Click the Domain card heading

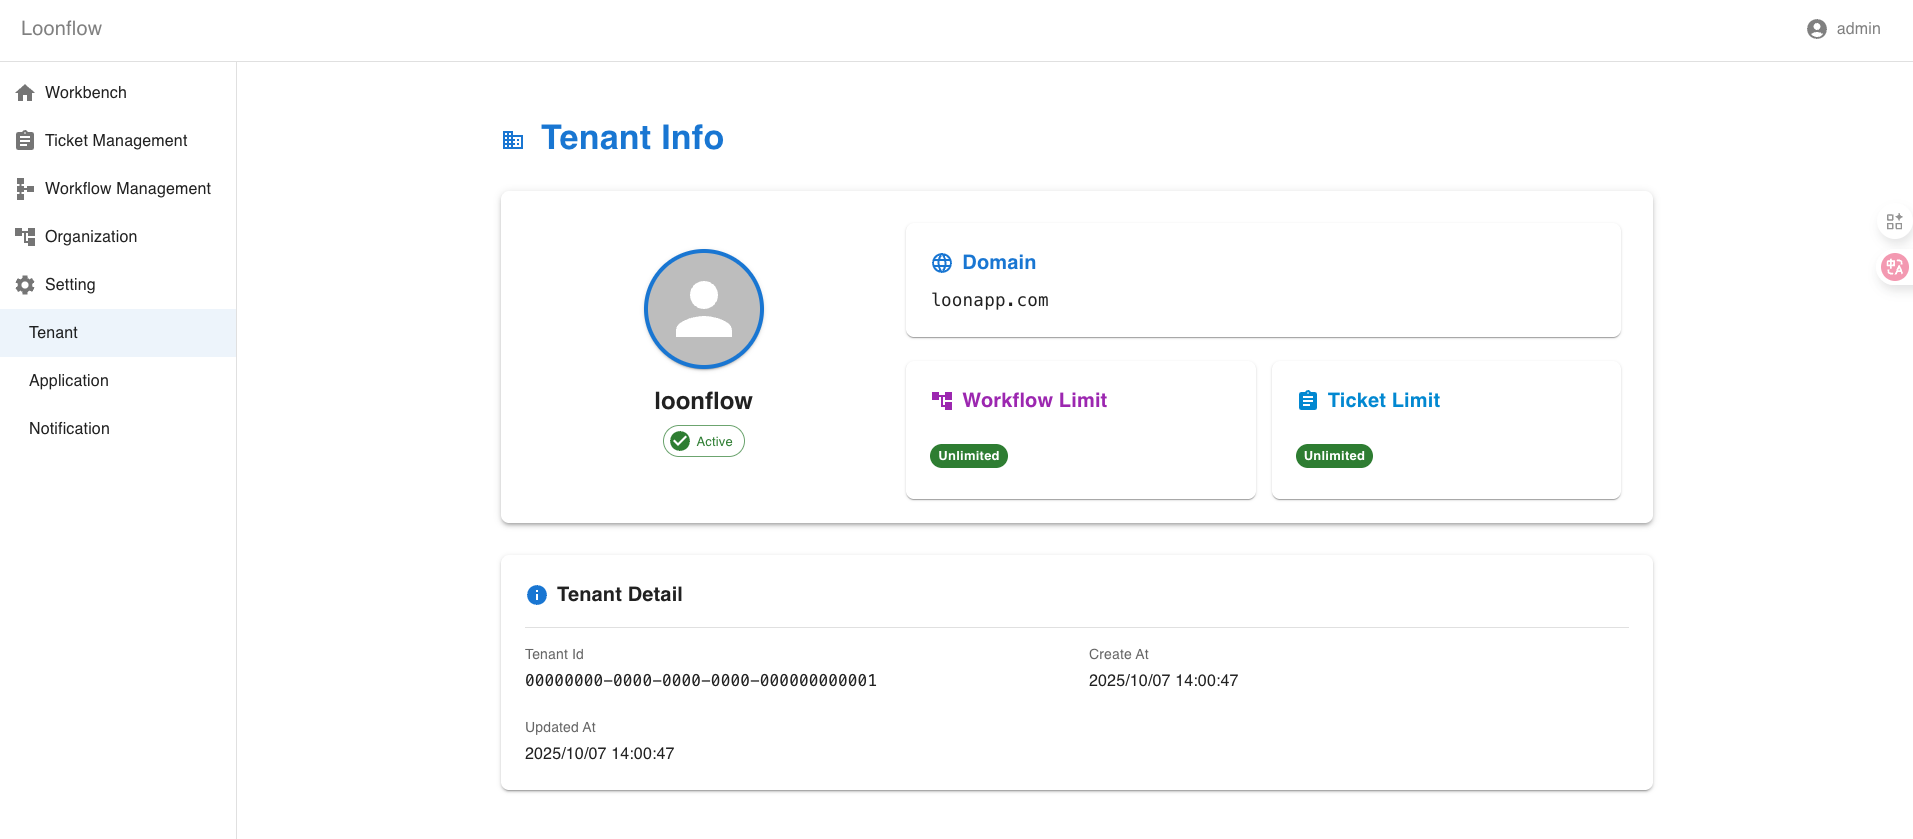click(999, 263)
